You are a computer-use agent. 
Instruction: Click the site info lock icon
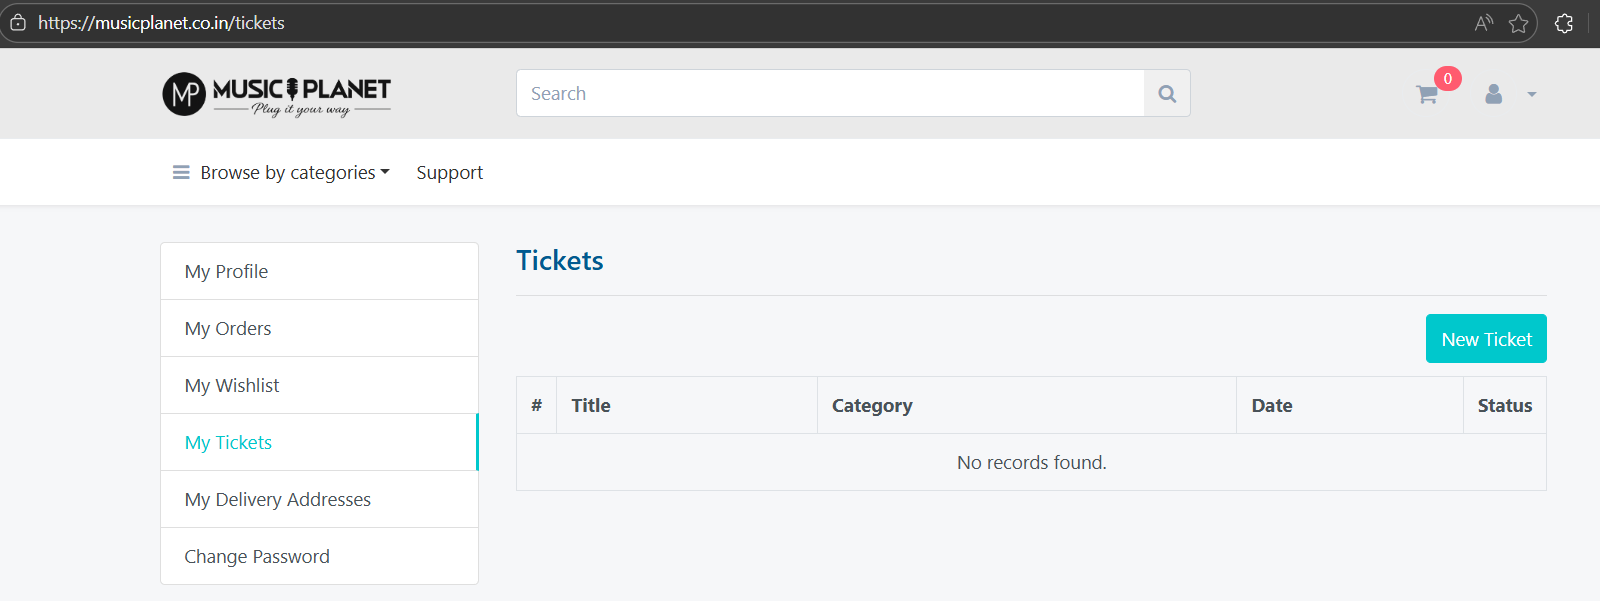tap(18, 23)
